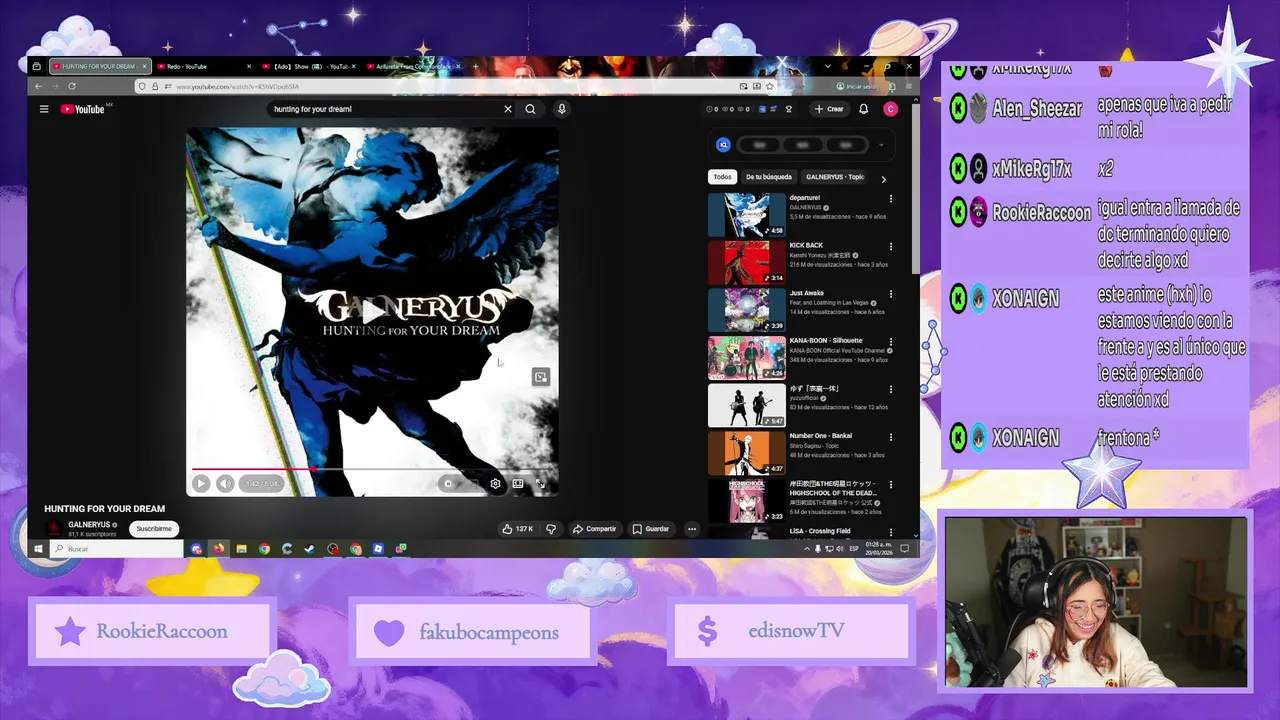The image size is (1280, 720).
Task: Open the YouTube hamburger guide menu
Action: [x=44, y=109]
